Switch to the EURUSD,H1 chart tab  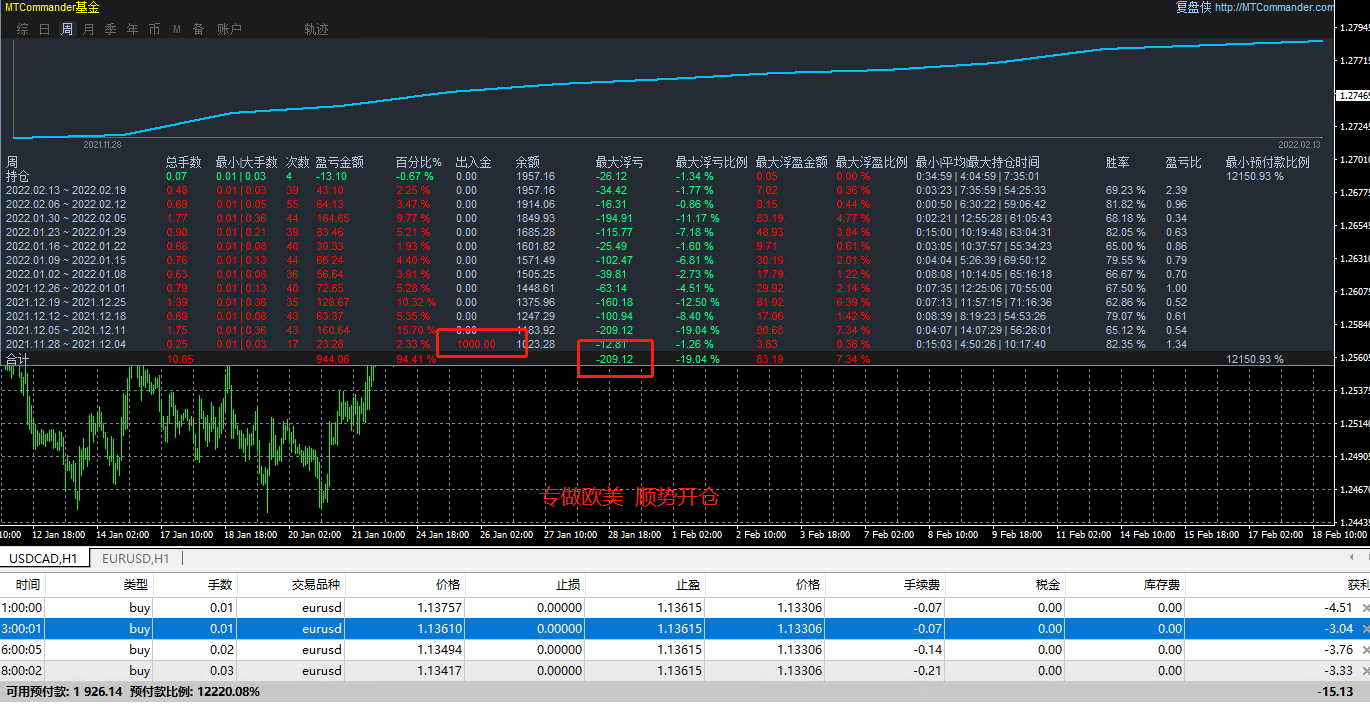[135, 558]
